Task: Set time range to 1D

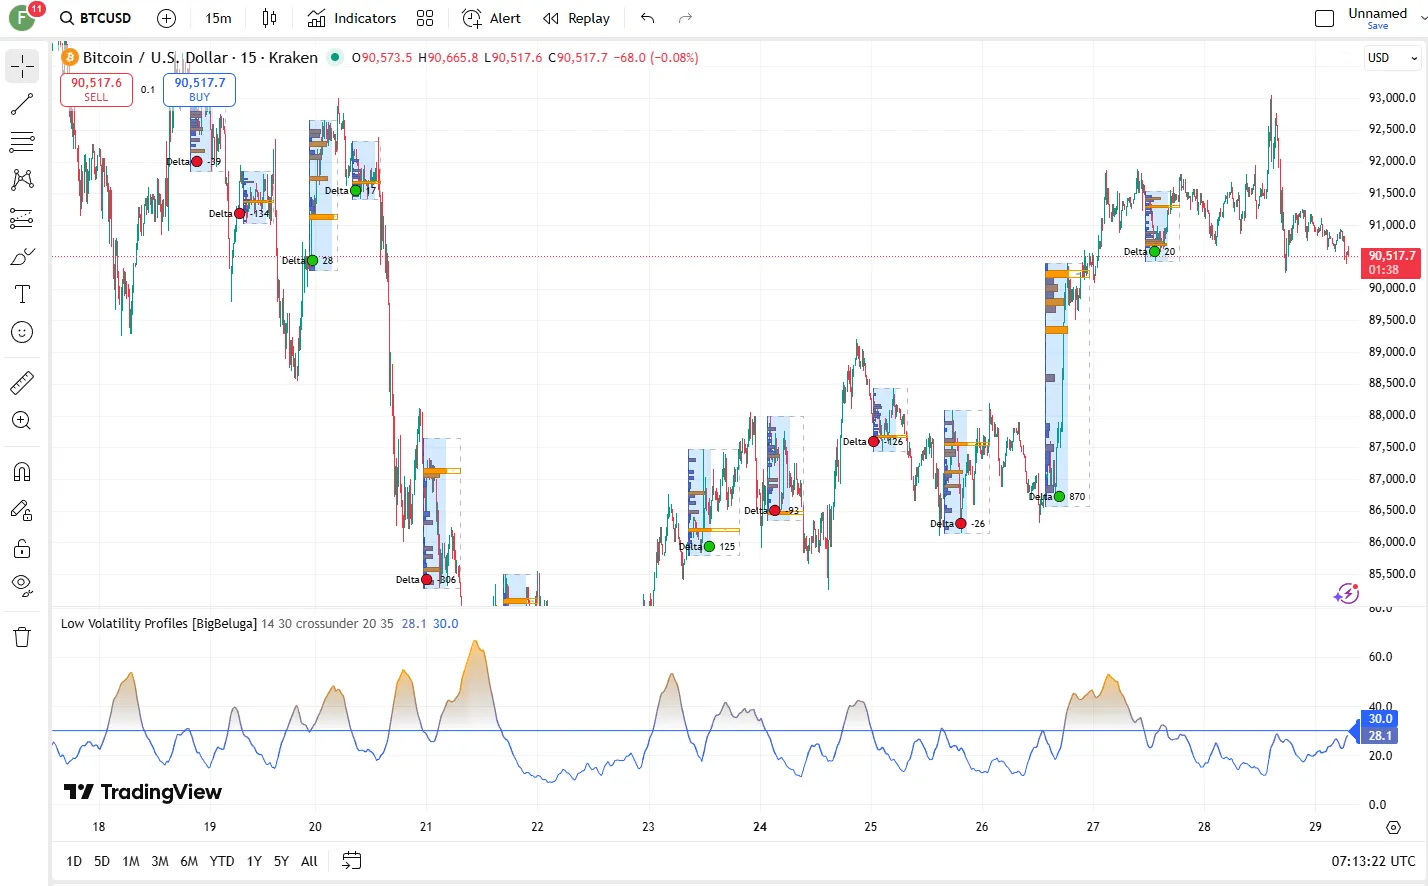Action: pos(74,861)
